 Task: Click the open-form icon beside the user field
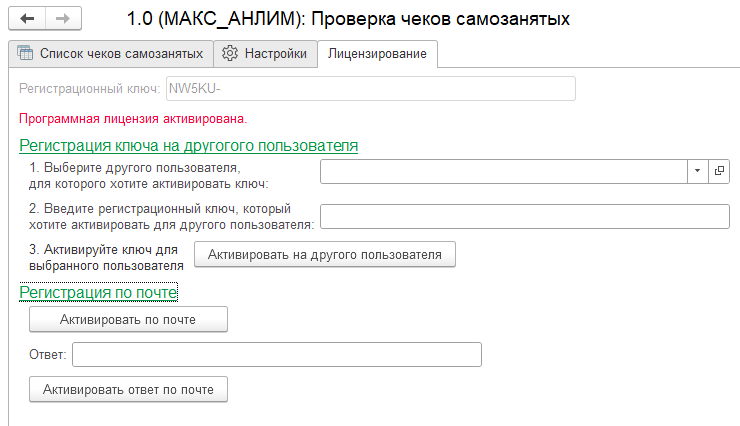pyautogui.click(x=719, y=172)
